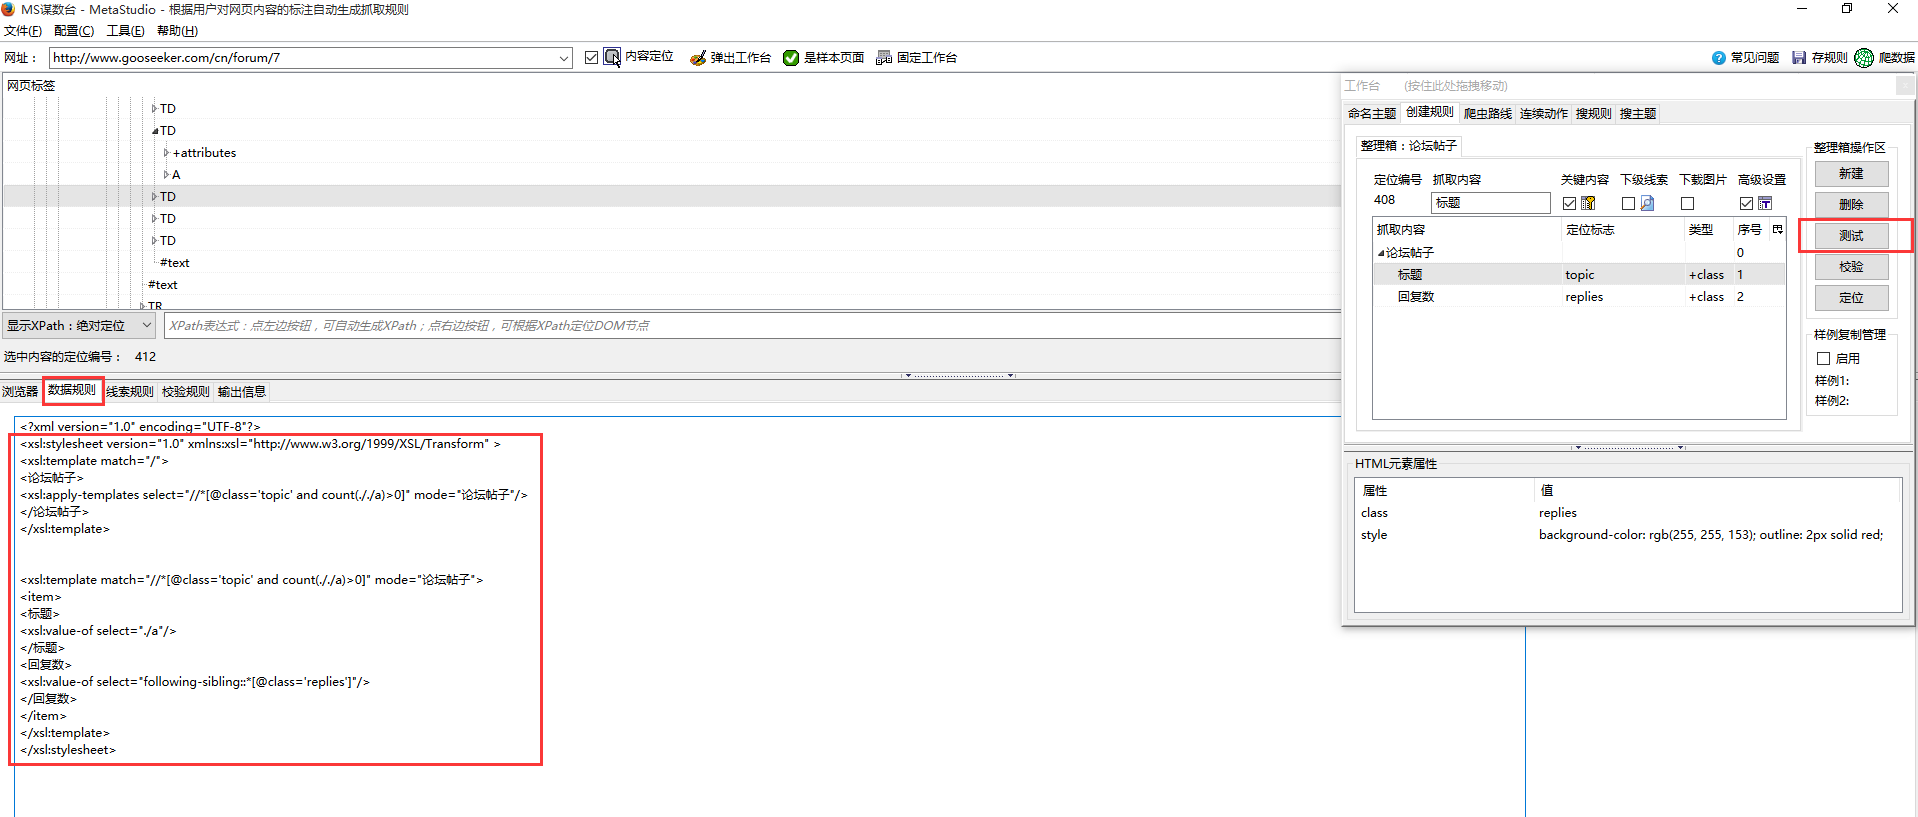Open the 文件(F) menu
This screenshot has height=817, width=1918.
(x=23, y=31)
